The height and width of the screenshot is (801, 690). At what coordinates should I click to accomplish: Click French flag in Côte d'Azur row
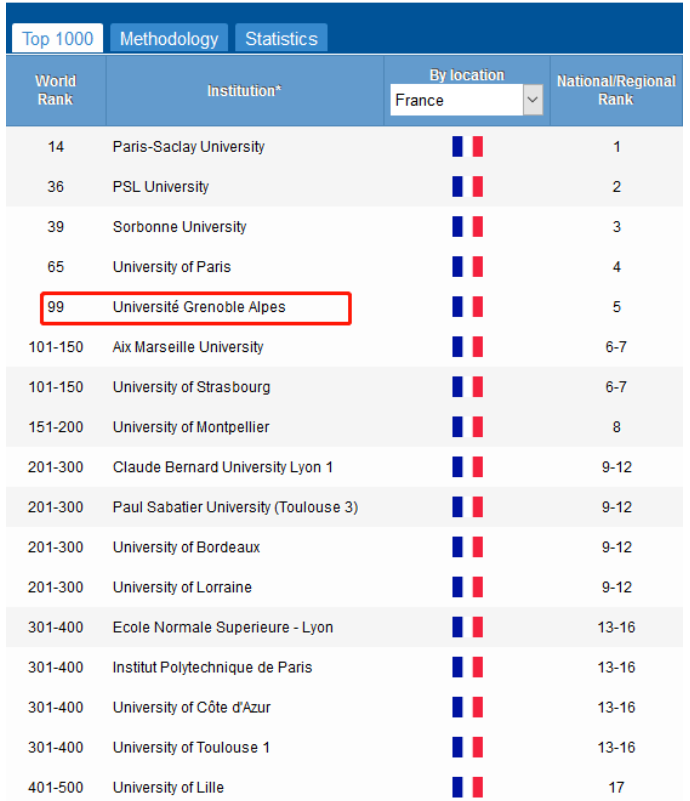pyautogui.click(x=467, y=707)
